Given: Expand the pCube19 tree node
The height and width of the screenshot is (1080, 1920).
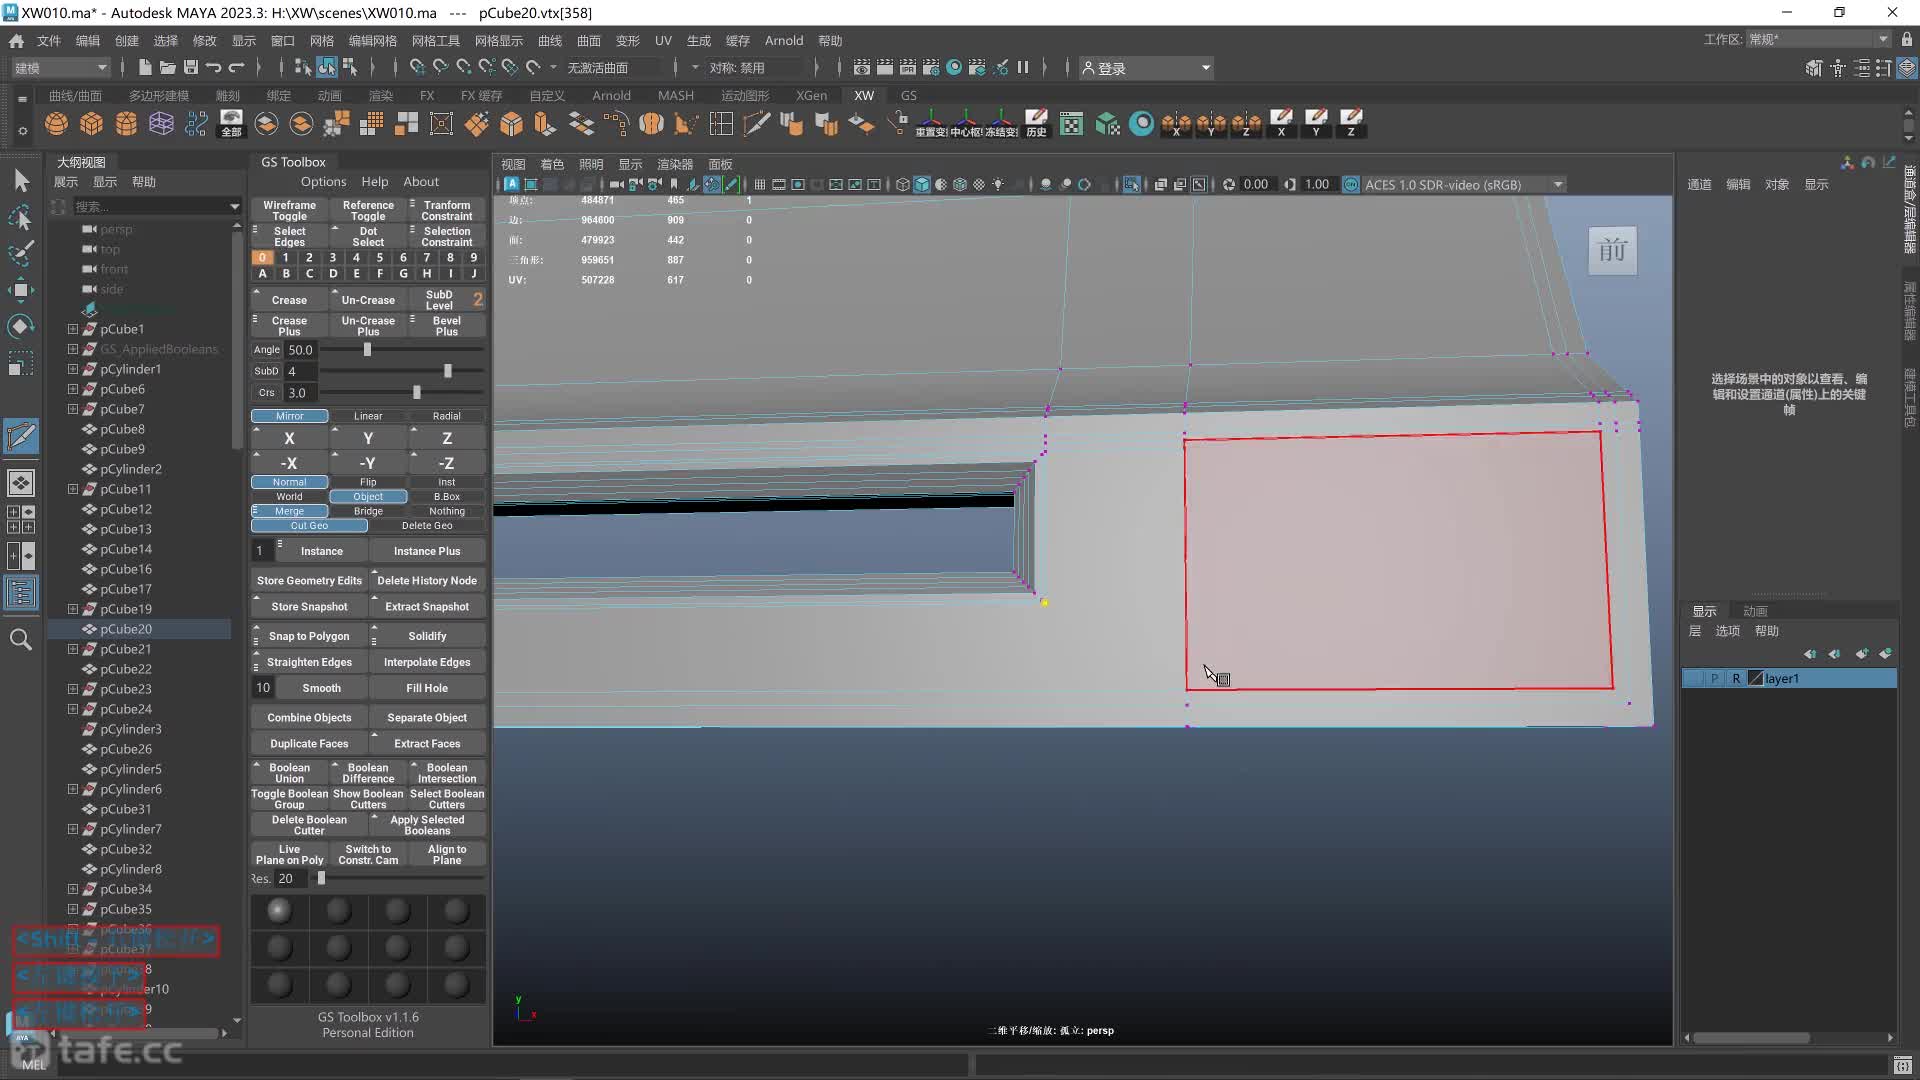Looking at the screenshot, I should pos(73,609).
